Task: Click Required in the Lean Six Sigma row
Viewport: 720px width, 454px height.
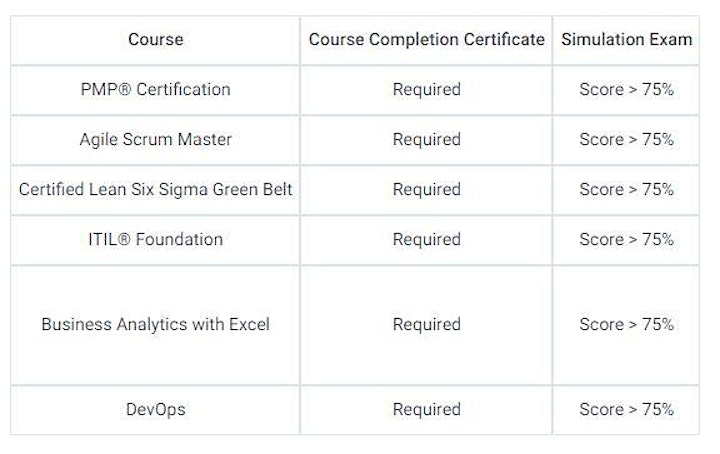Action: pyautogui.click(x=427, y=190)
